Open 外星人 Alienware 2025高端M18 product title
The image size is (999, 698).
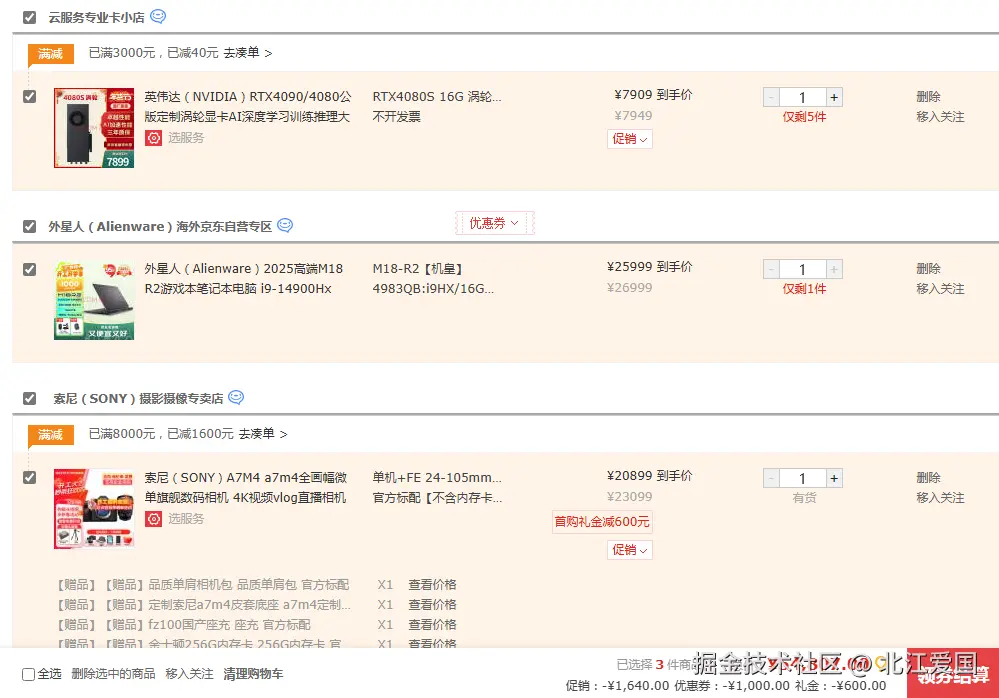click(244, 278)
